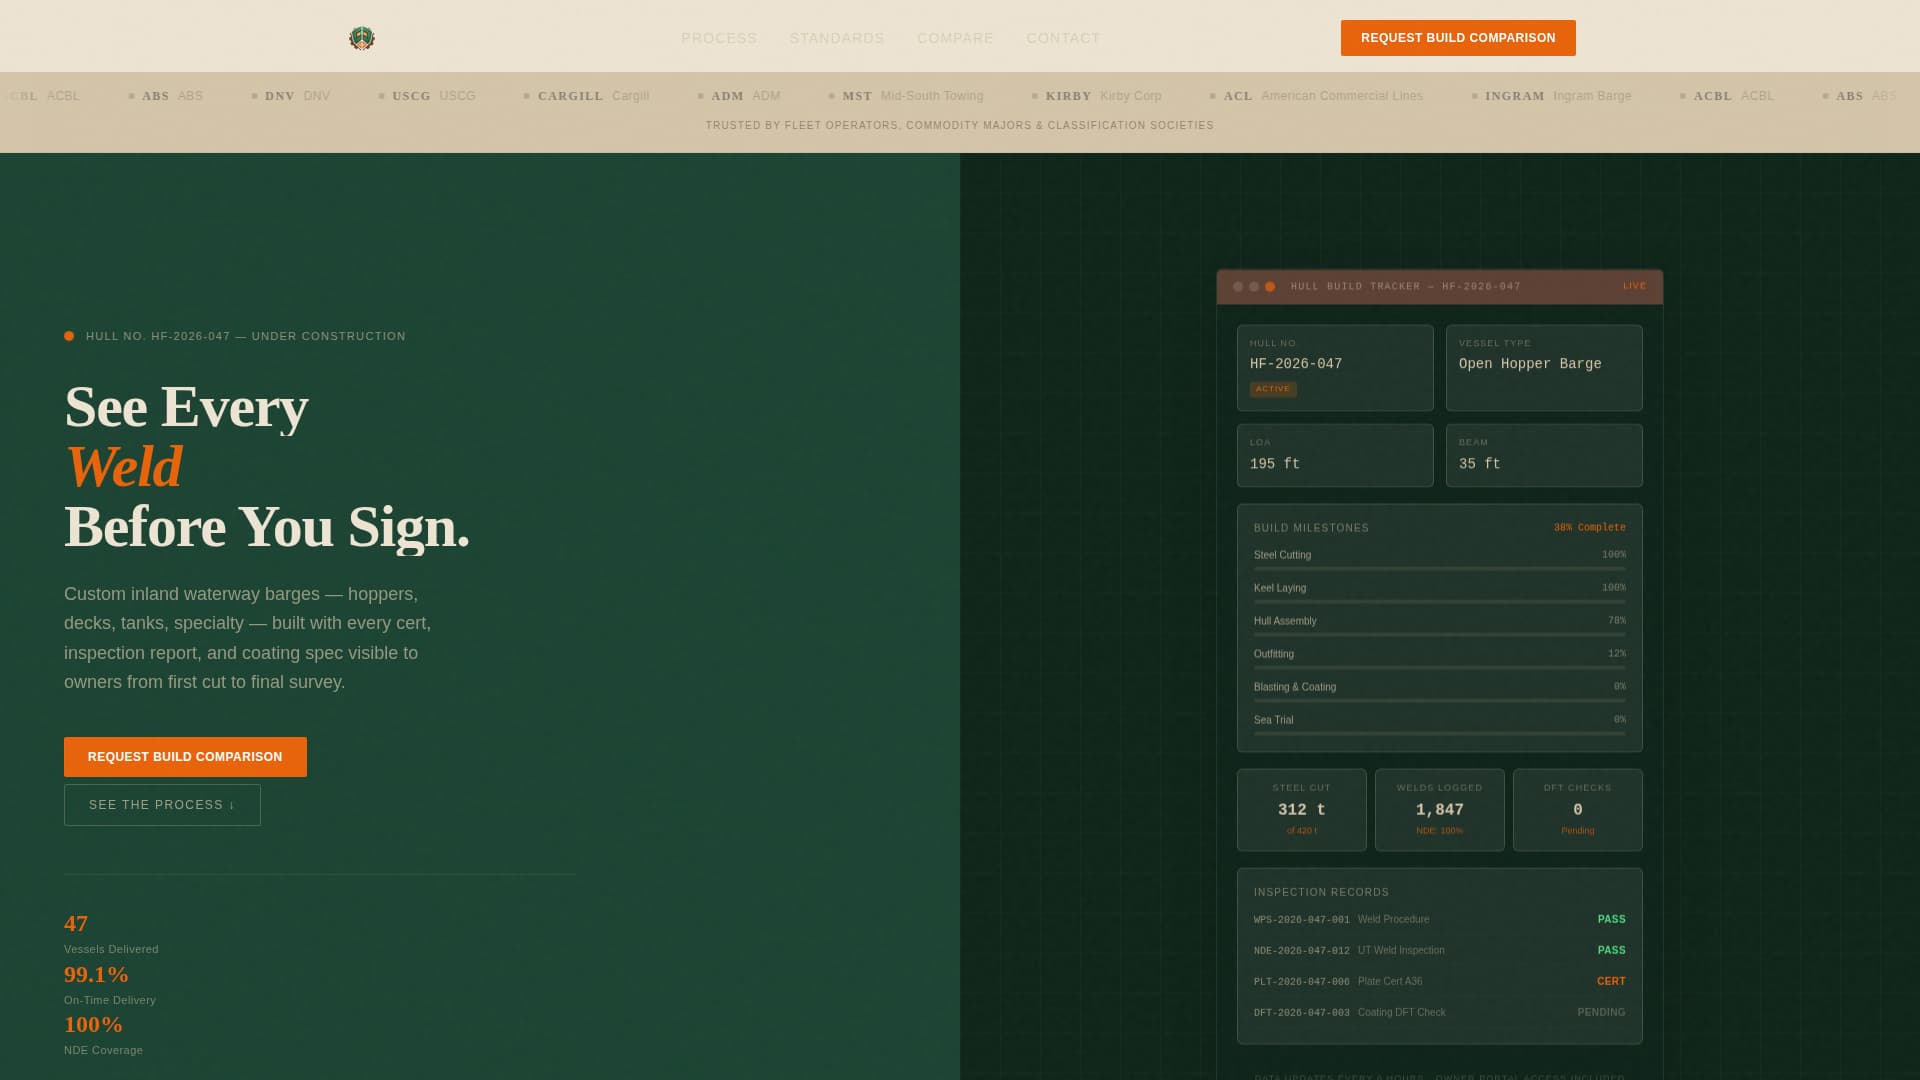
Task: Click the Welds Logged 1,847 stat card
Action: pyautogui.click(x=1439, y=810)
